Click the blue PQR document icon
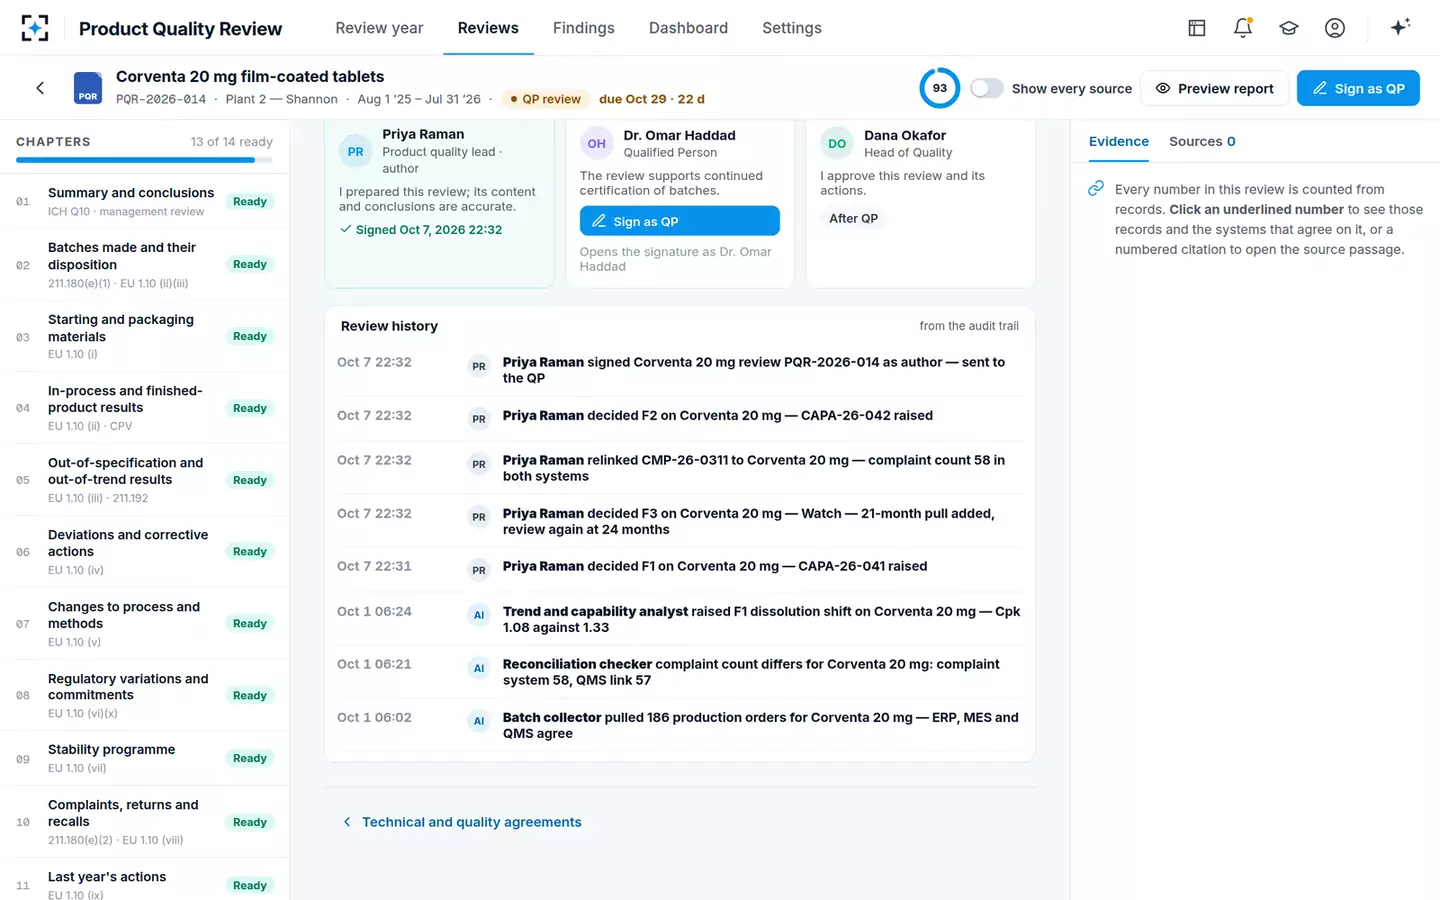This screenshot has width=1440, height=900. pyautogui.click(x=88, y=88)
